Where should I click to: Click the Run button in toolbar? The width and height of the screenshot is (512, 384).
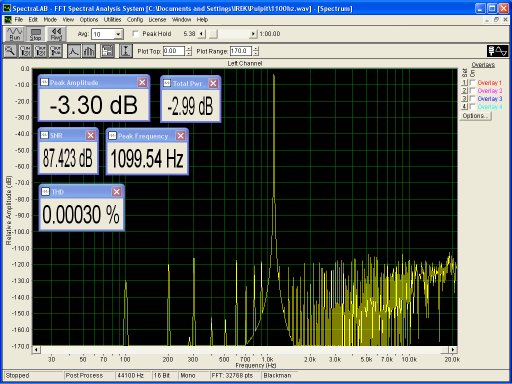coord(15,34)
